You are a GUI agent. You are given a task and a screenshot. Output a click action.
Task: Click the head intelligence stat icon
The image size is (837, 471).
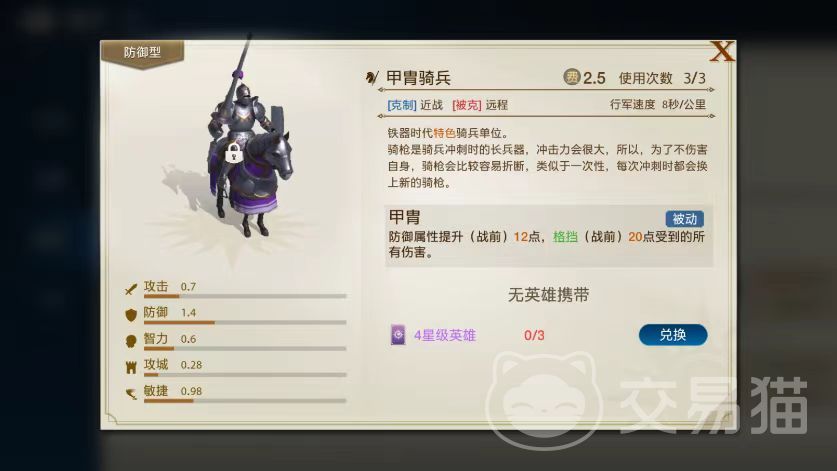131,341
